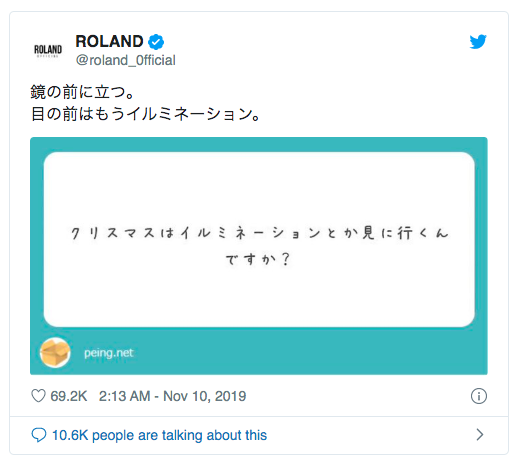Screen dimensions: 530x471
Task: Click the peing.net label in image
Action: (109, 353)
